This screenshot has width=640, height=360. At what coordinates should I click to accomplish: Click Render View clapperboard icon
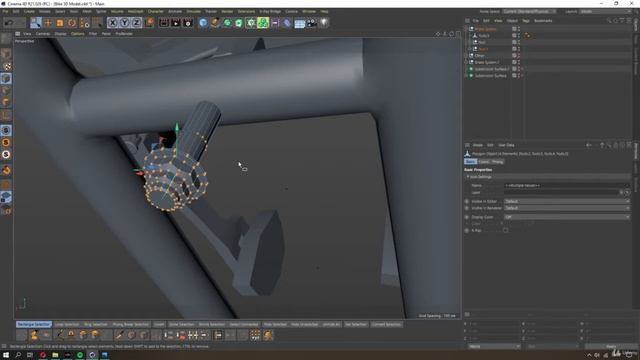[164, 23]
